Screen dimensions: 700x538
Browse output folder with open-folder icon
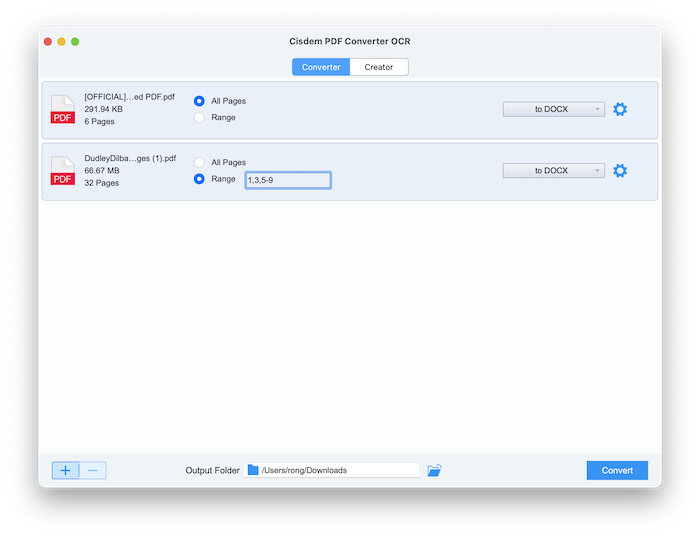(x=434, y=470)
